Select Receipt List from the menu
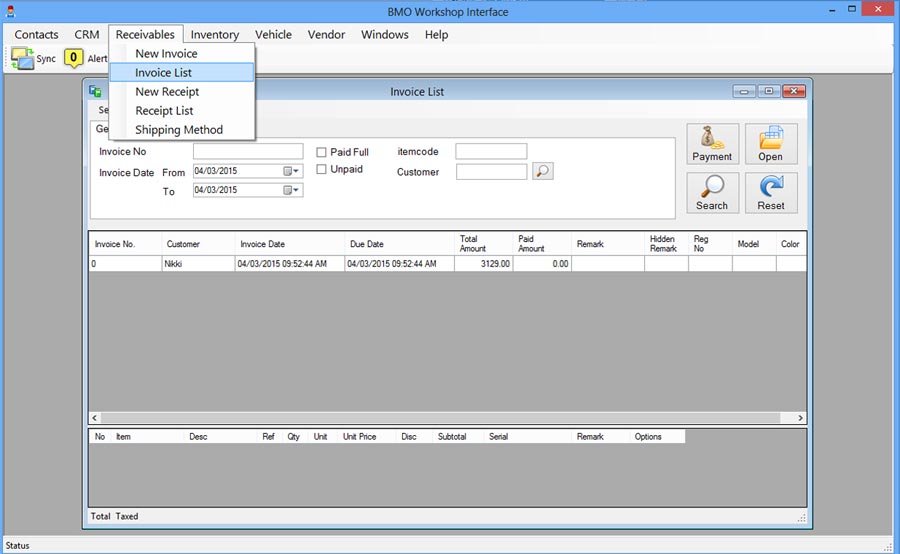Image resolution: width=900 pixels, height=554 pixels. pyautogui.click(x=181, y=111)
